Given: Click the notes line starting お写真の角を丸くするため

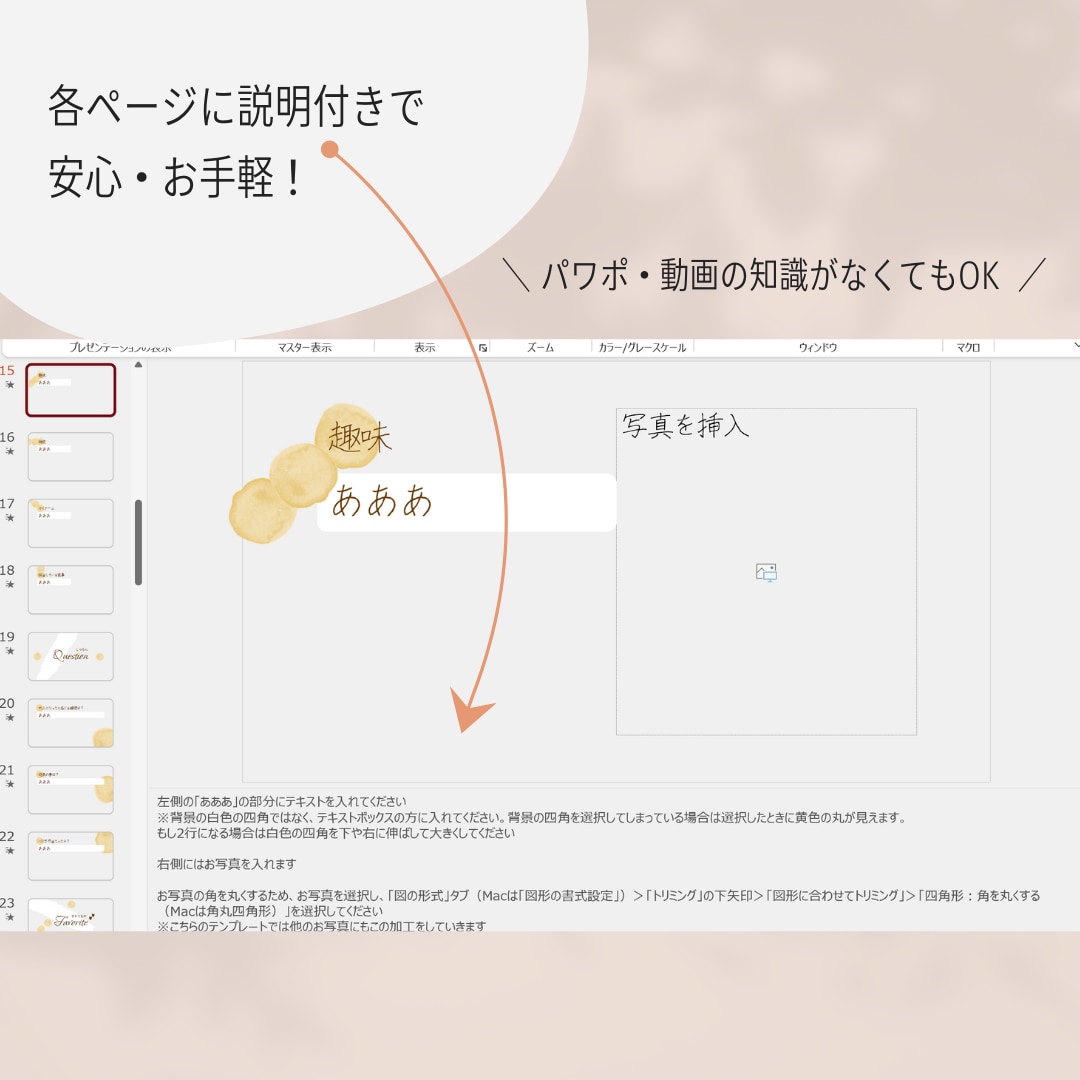Looking at the screenshot, I should [x=599, y=895].
